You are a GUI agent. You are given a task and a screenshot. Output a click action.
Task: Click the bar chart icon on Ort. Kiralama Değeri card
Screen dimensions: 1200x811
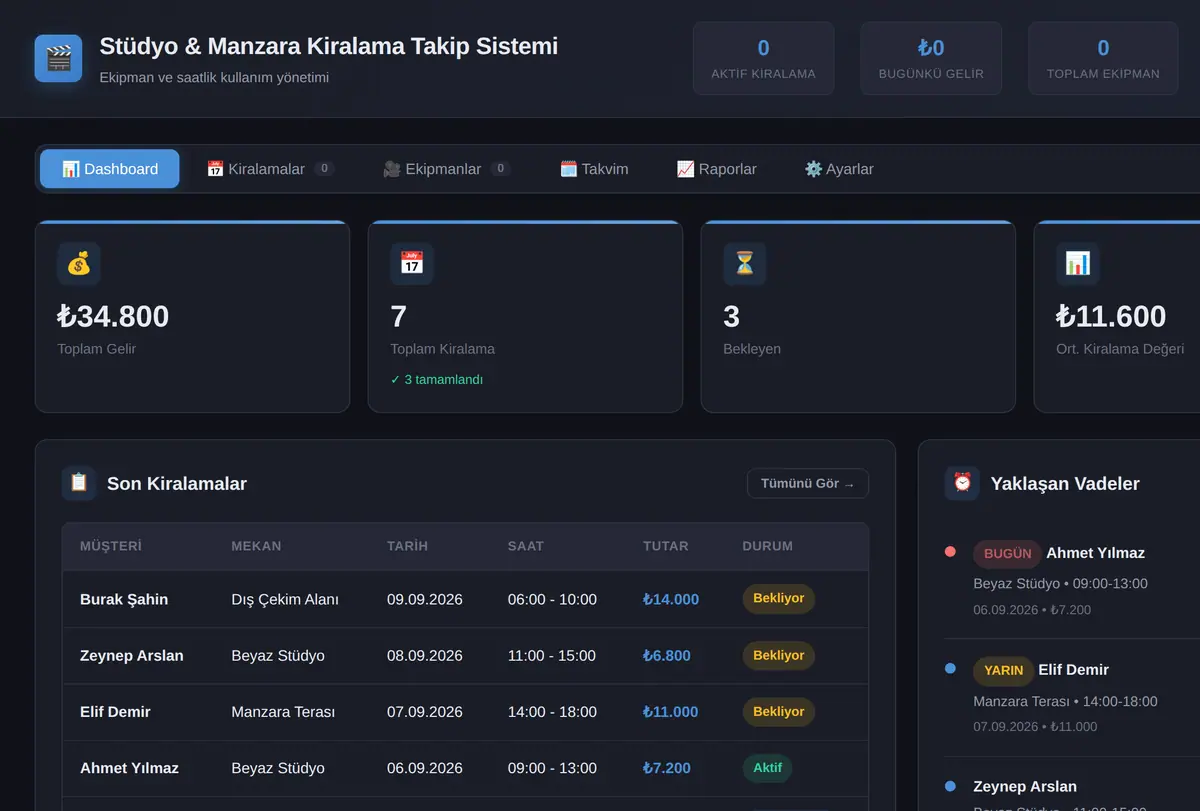1078,264
